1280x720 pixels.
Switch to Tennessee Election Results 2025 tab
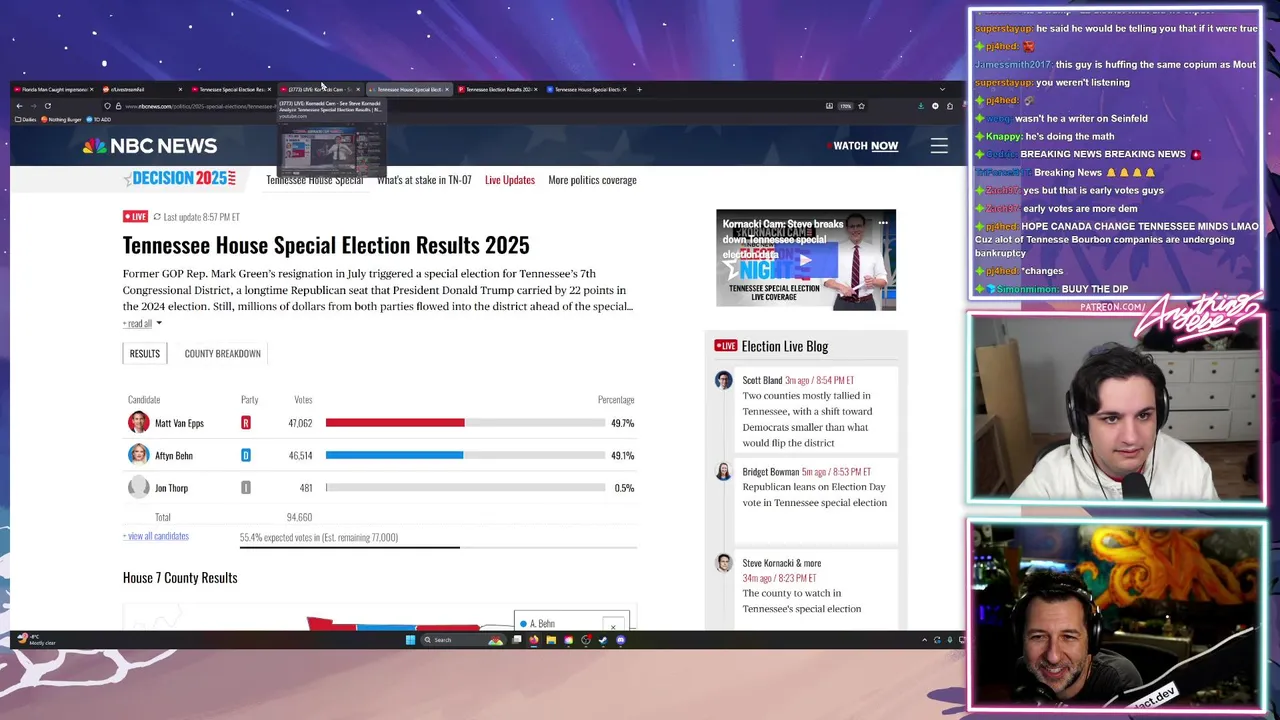click(x=499, y=89)
